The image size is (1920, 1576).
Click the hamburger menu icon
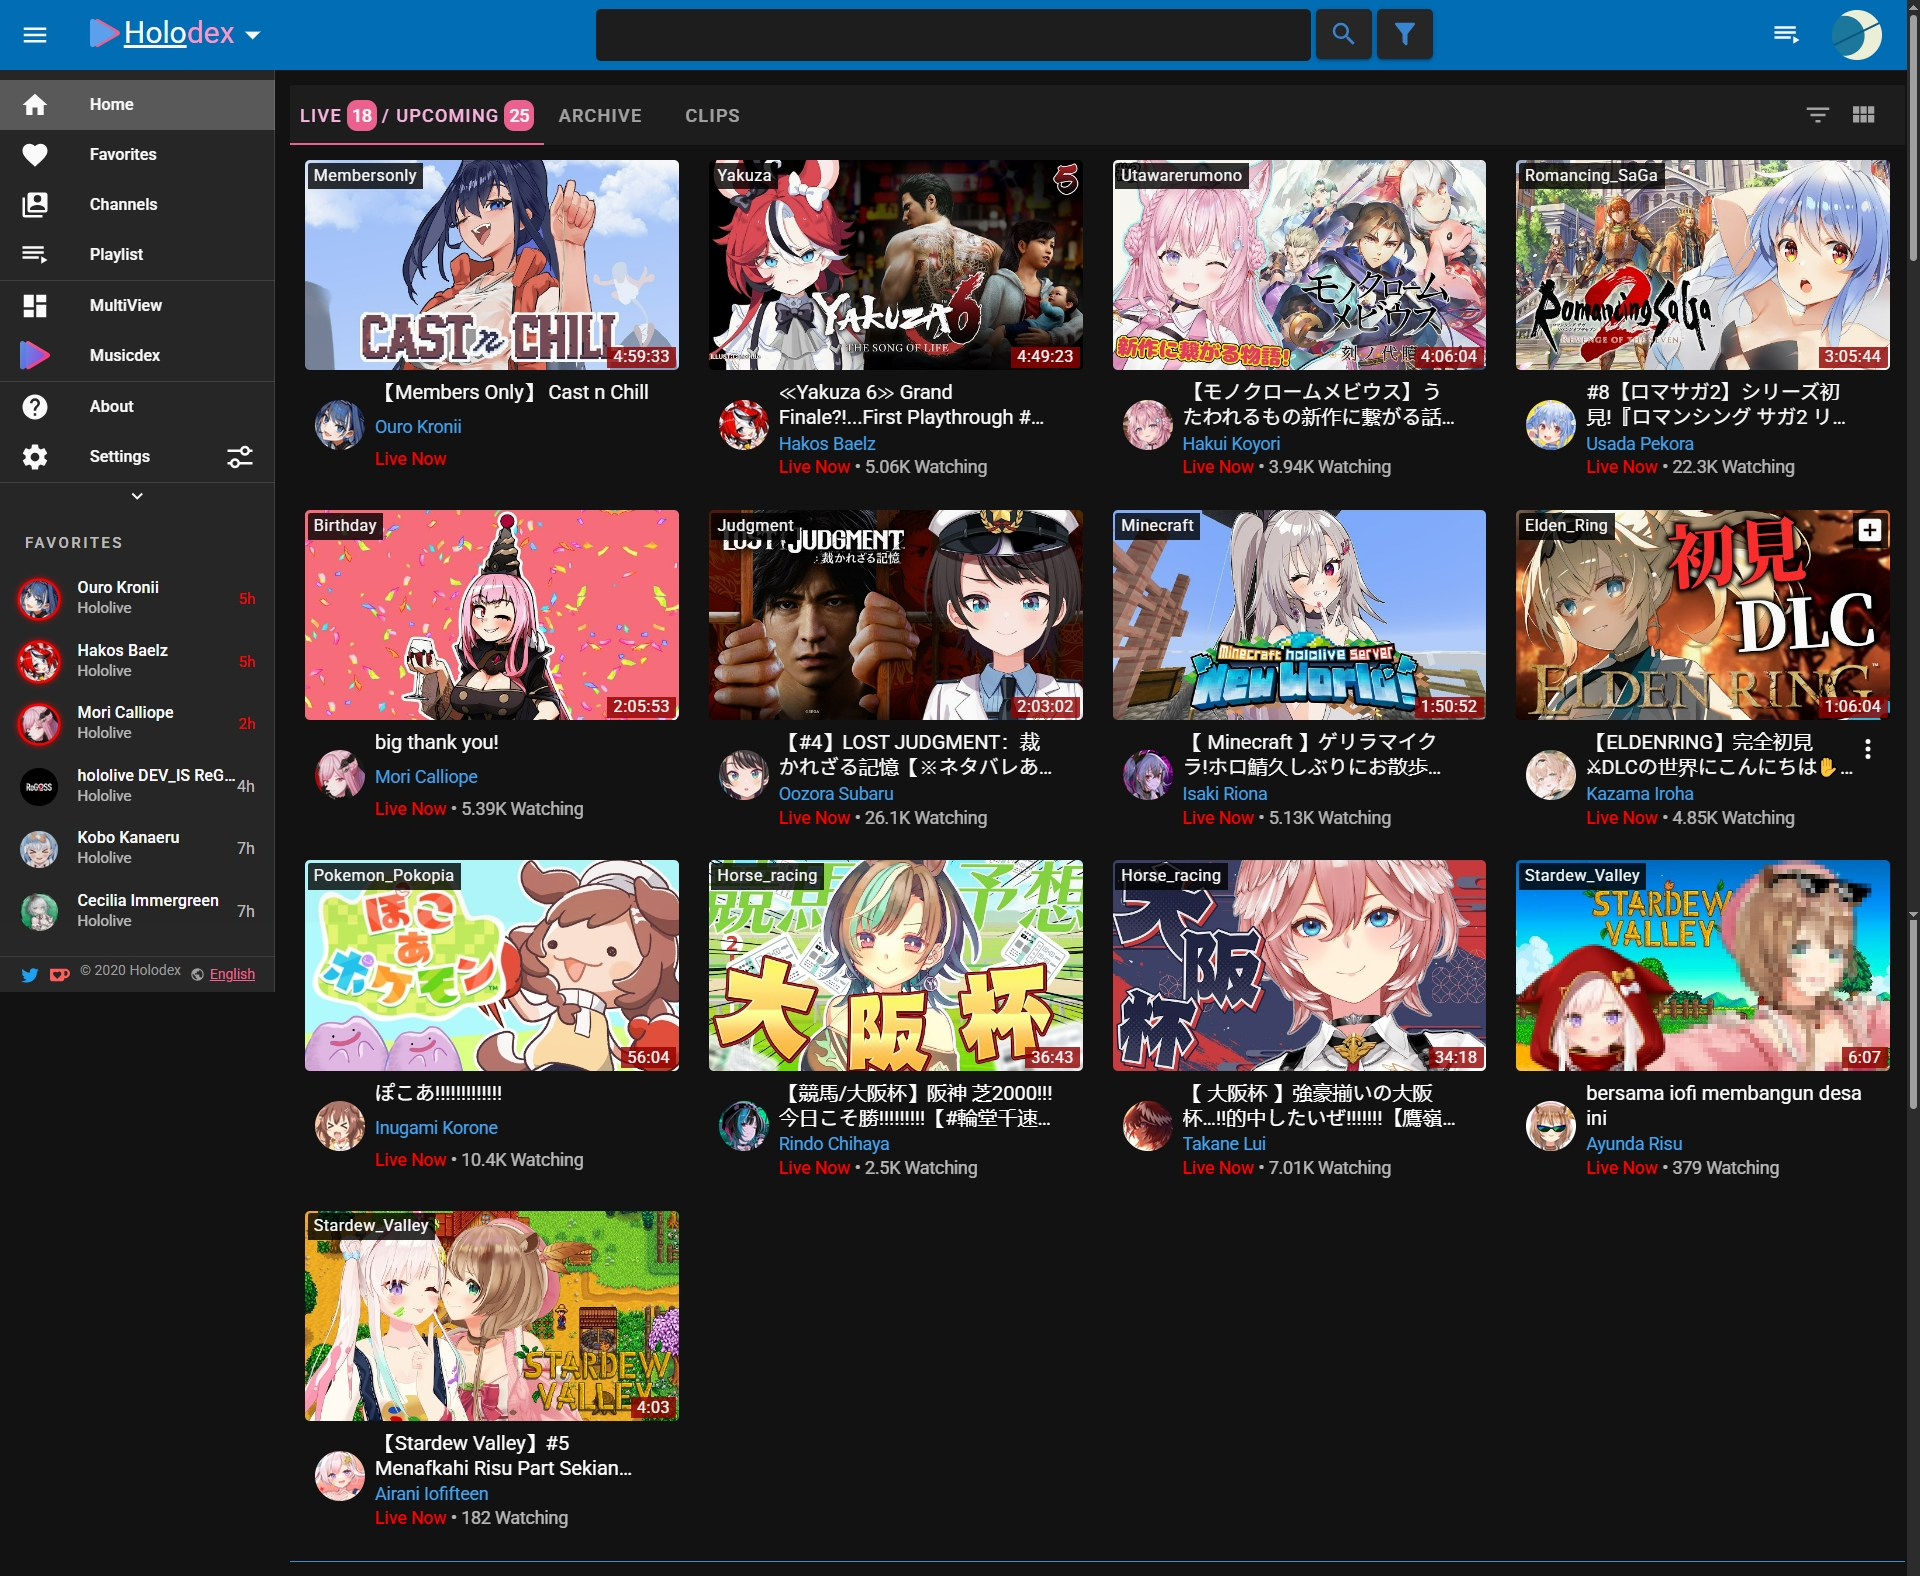point(35,35)
